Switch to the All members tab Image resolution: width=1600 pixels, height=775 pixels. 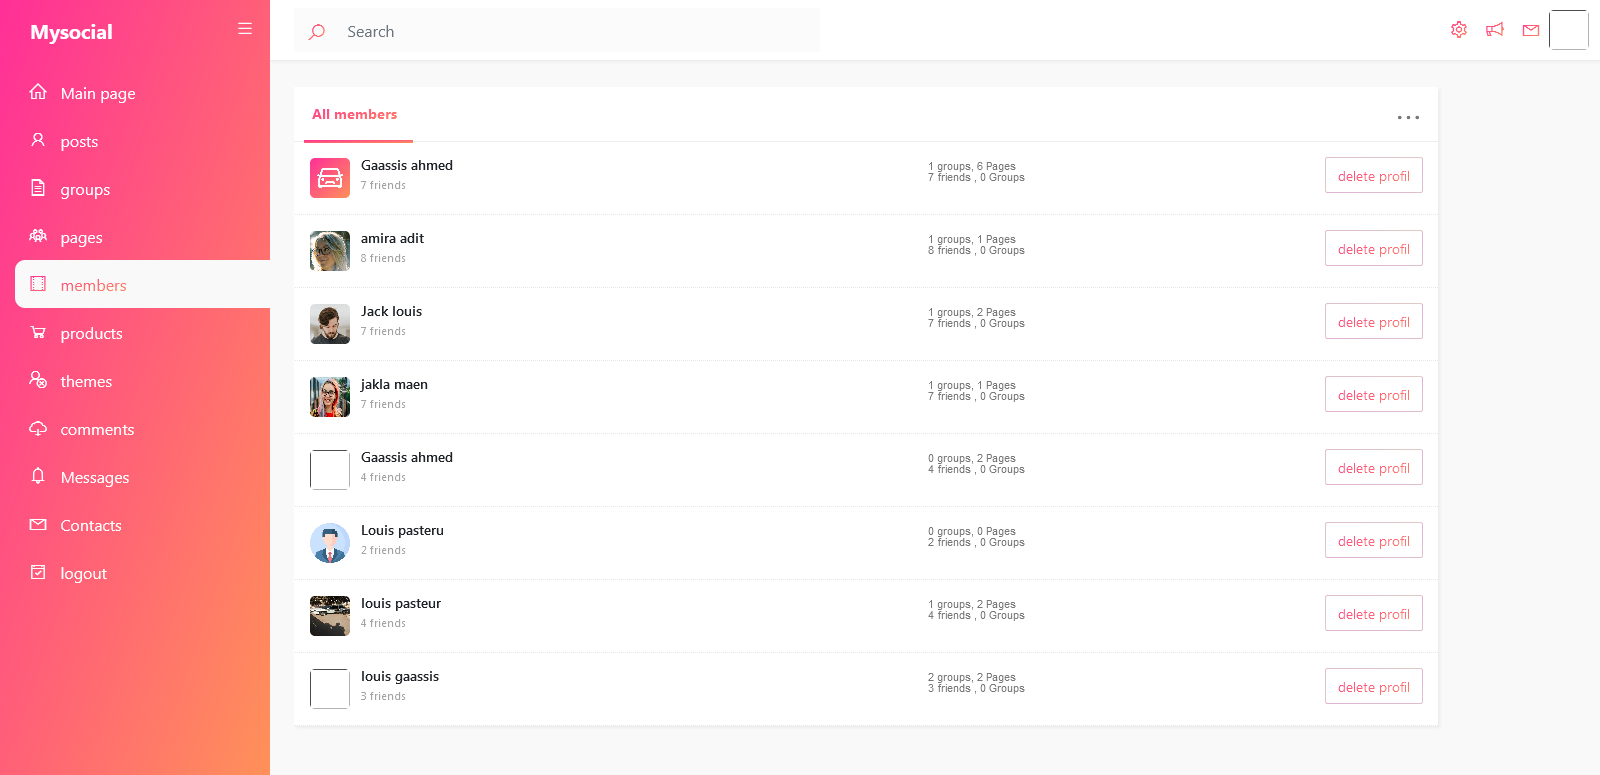[x=355, y=115]
